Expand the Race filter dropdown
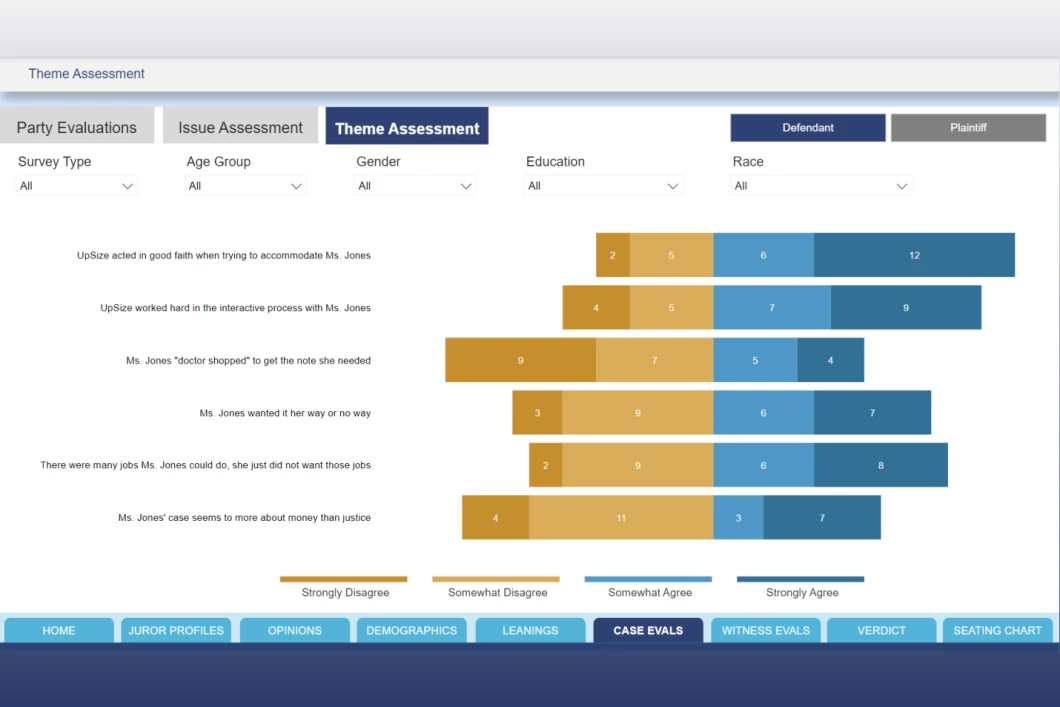This screenshot has height=707, width=1060. point(821,186)
